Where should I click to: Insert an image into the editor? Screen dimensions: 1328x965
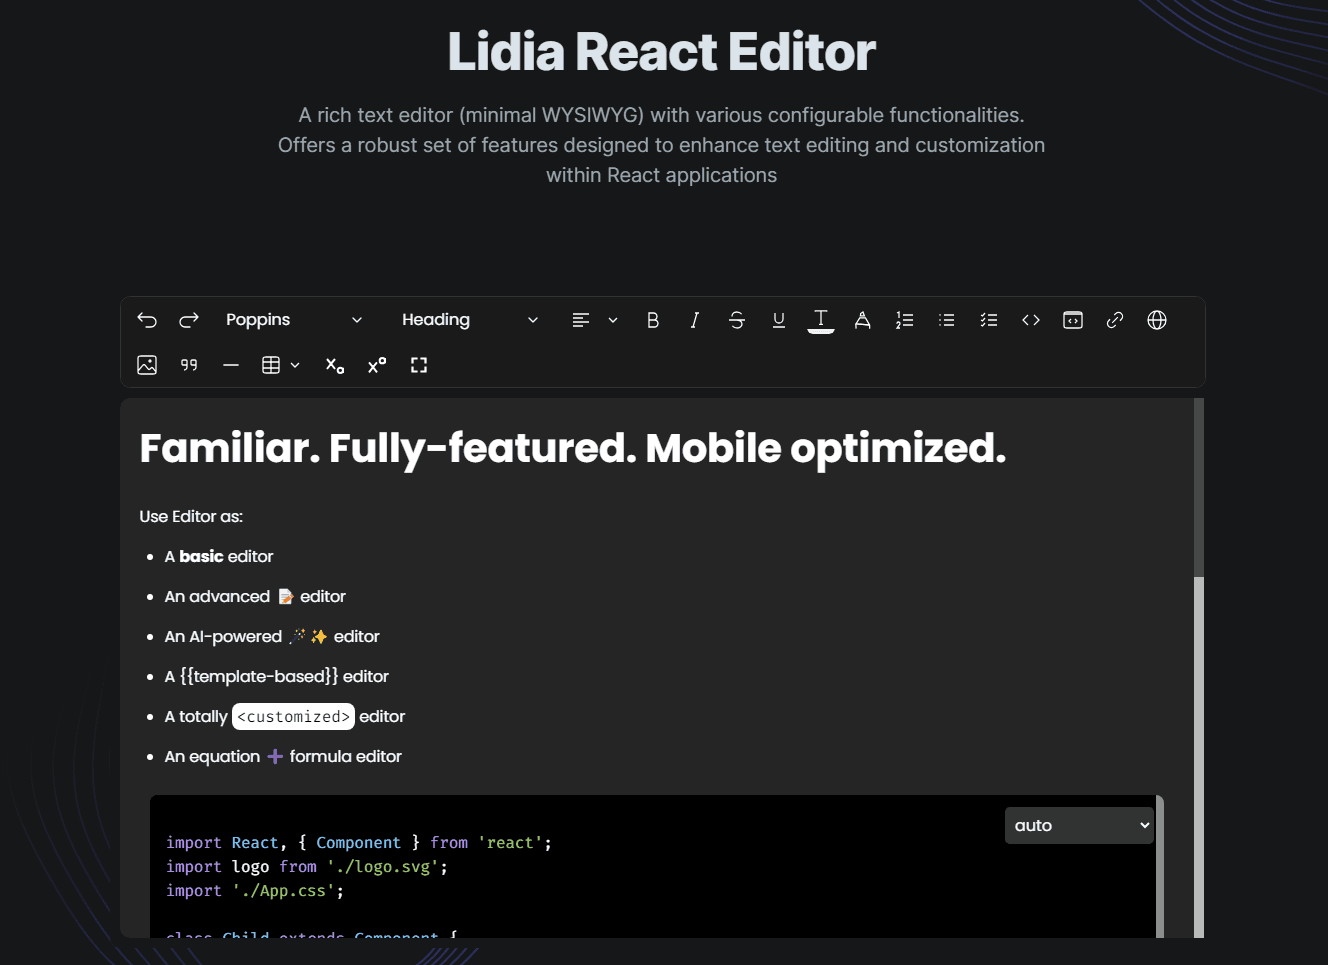[x=147, y=364]
